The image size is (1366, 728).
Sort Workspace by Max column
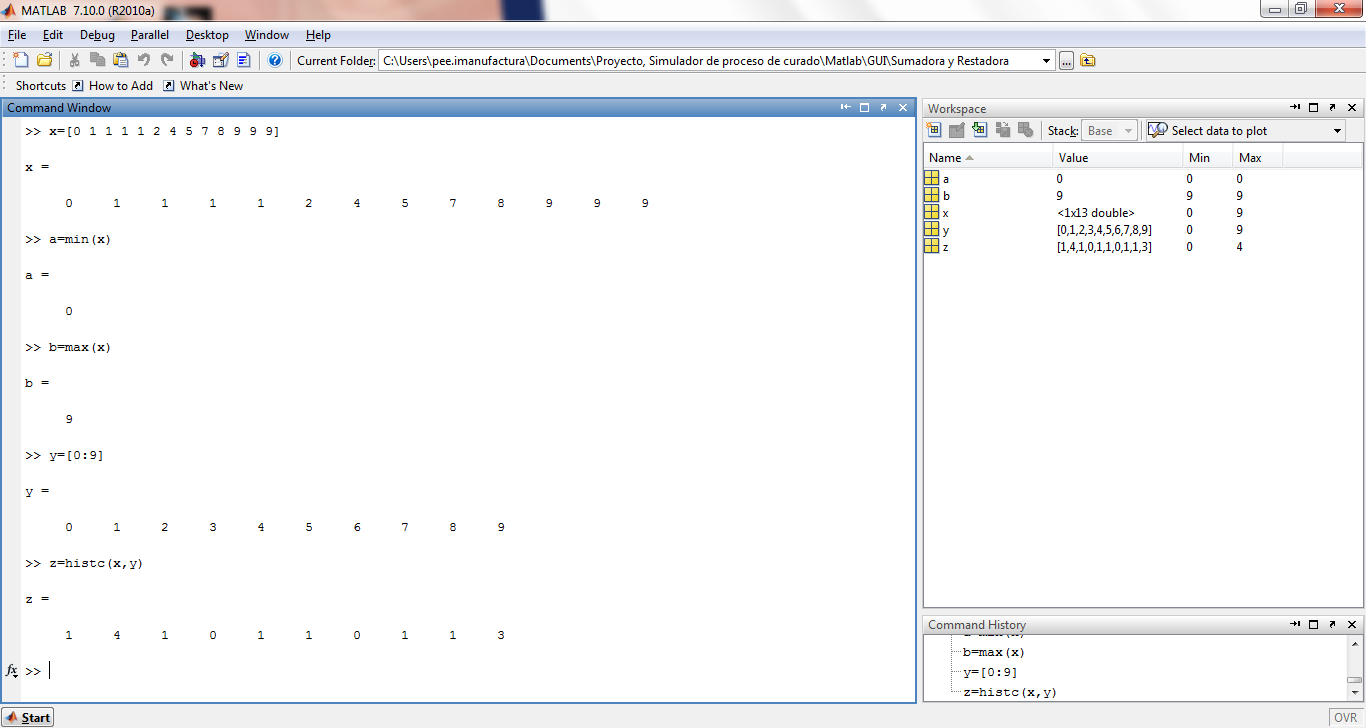point(1258,157)
